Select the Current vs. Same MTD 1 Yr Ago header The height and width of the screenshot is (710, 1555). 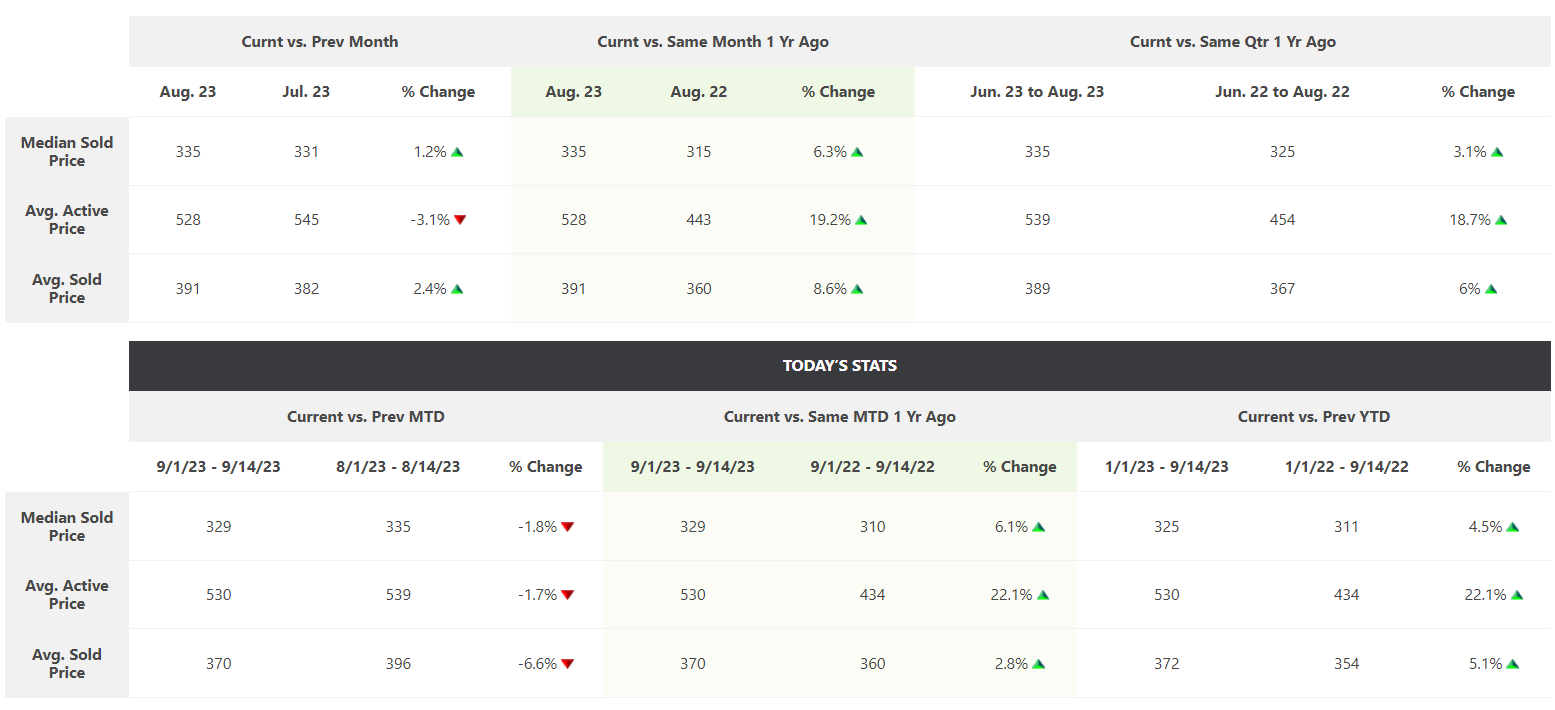pos(840,417)
